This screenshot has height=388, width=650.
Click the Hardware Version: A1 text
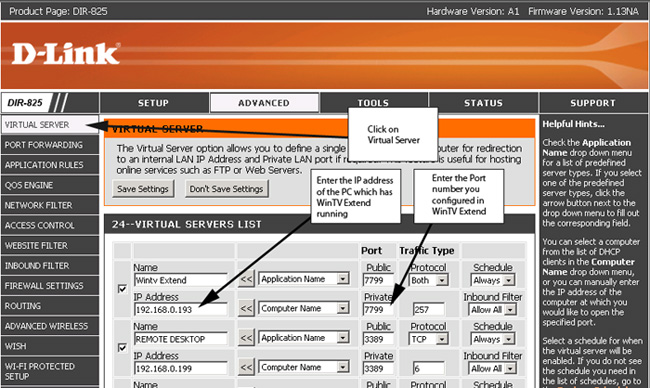[473, 11]
